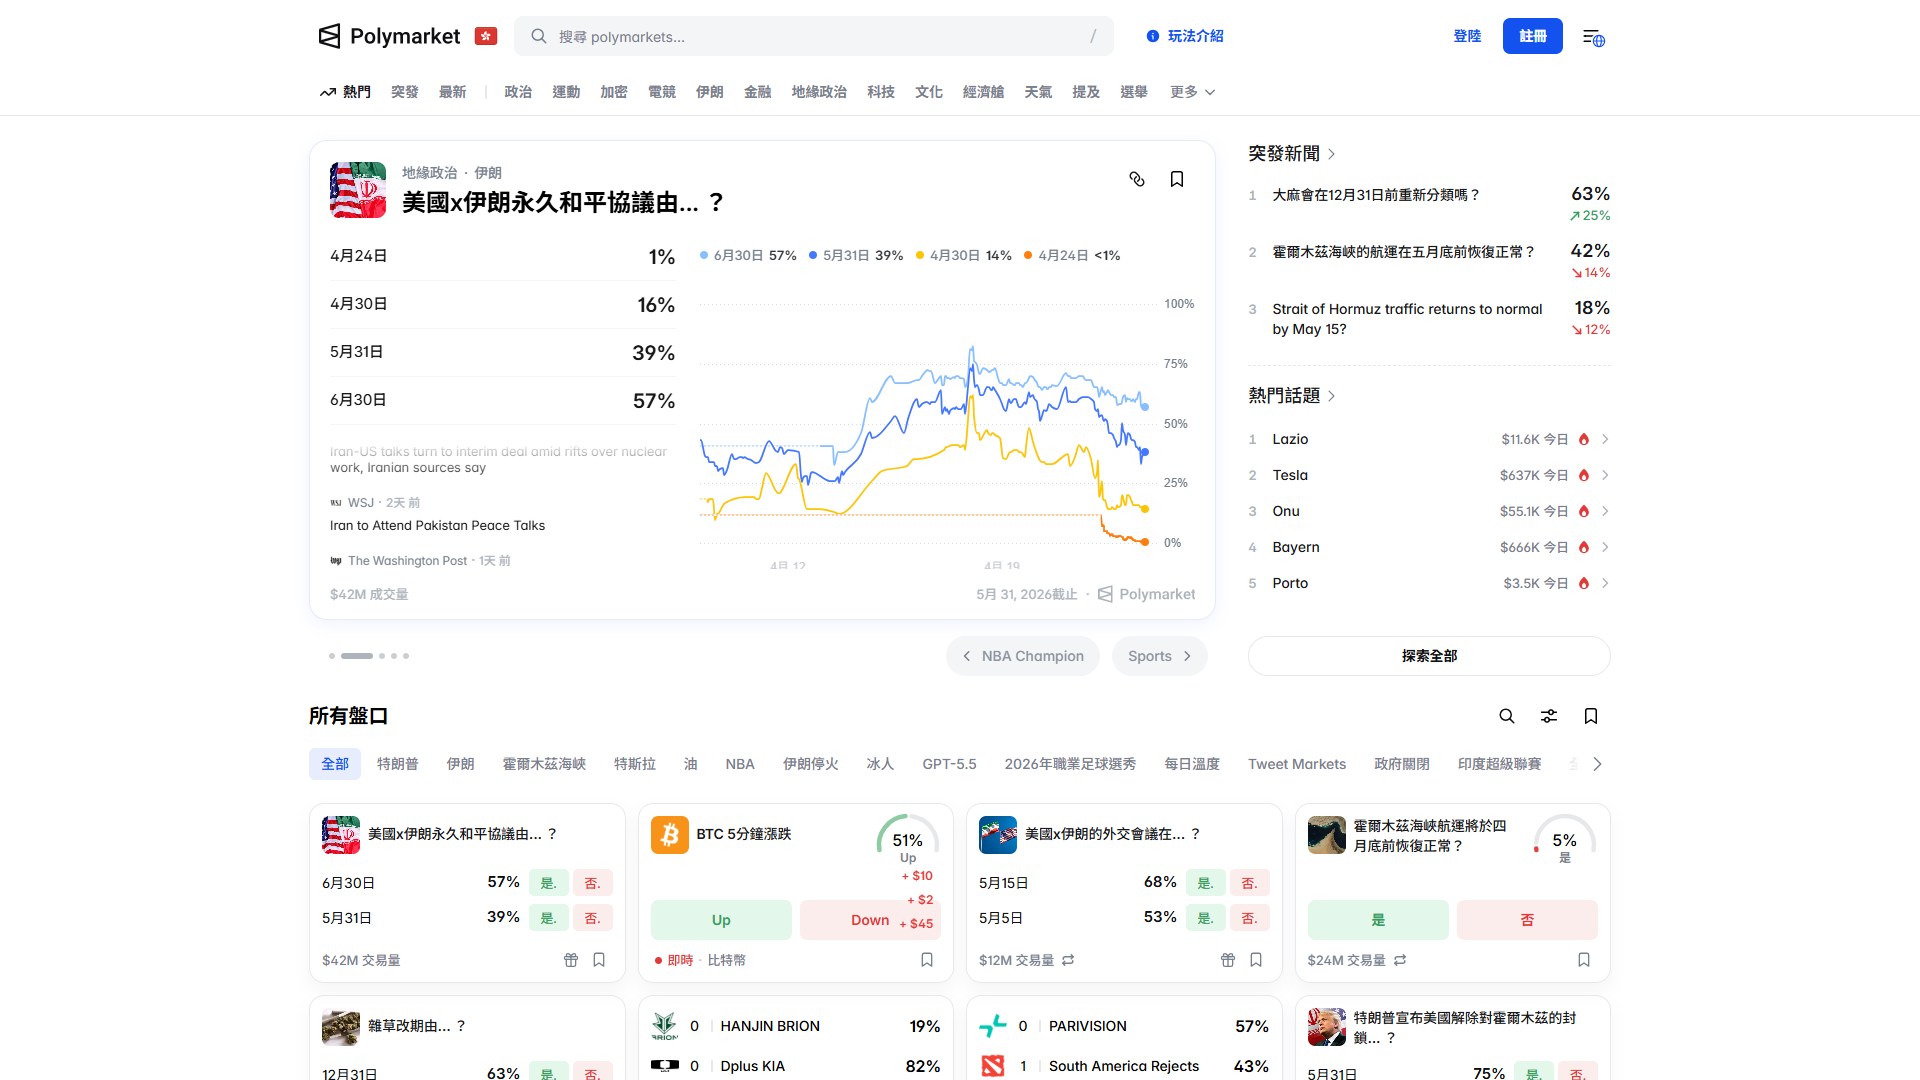
Task: Toggle the 6月30日 57% chart legend
Action: [x=748, y=256]
